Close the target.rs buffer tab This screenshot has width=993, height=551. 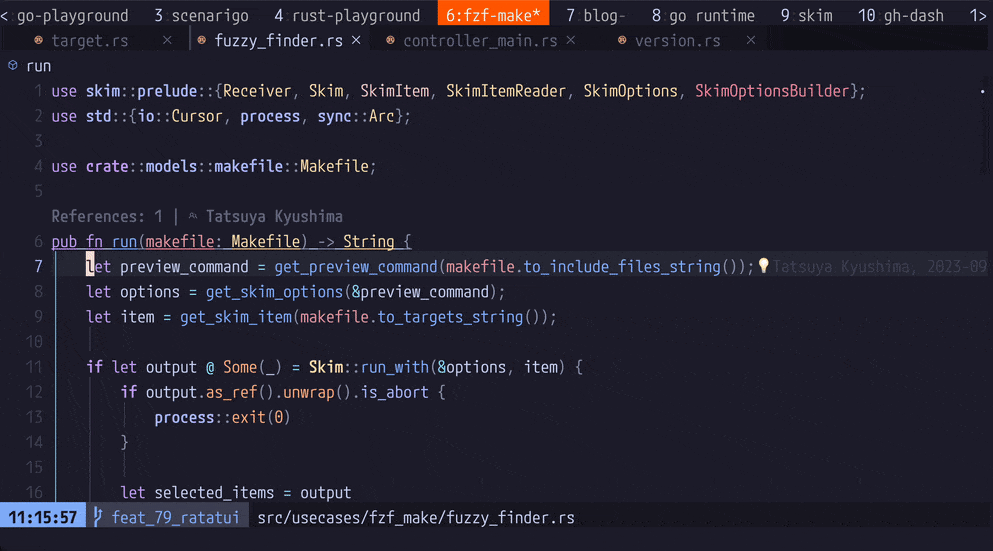pos(167,40)
